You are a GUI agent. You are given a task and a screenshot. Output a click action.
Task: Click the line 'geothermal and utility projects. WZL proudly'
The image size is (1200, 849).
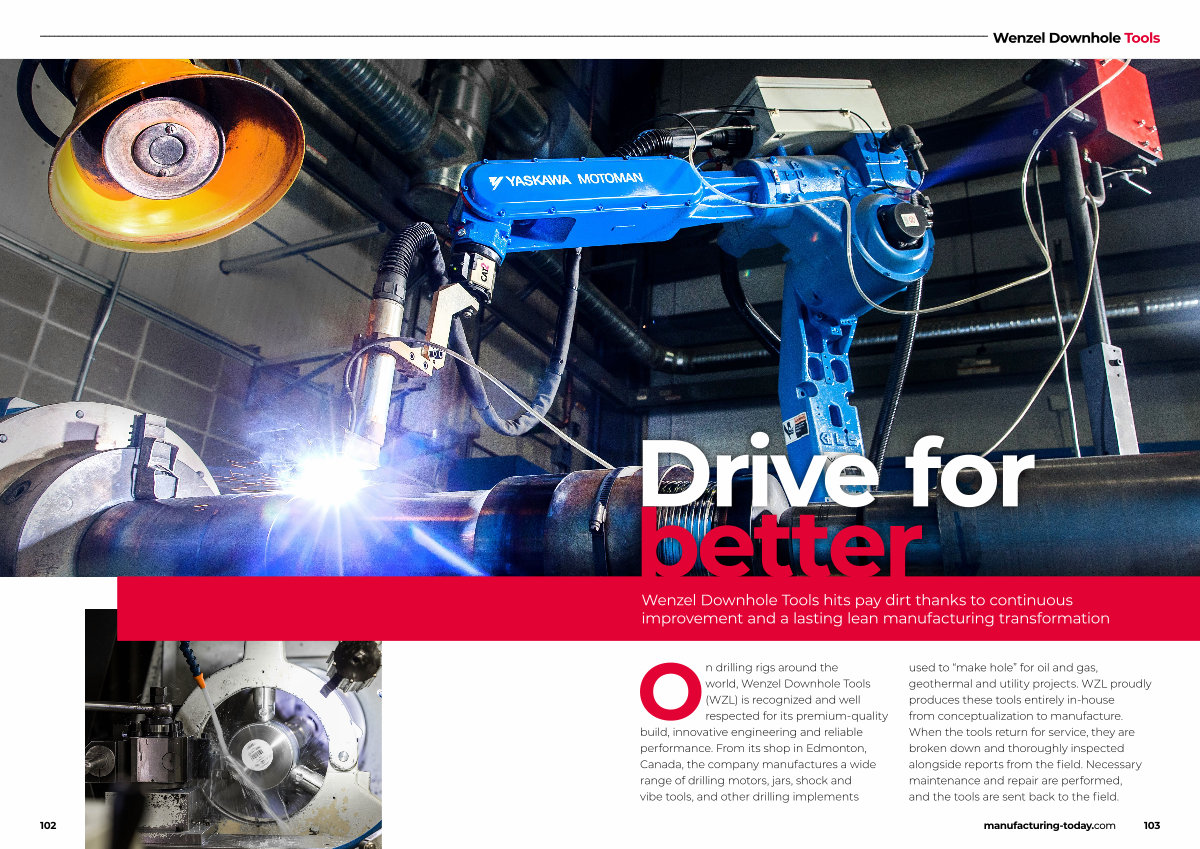1030,684
